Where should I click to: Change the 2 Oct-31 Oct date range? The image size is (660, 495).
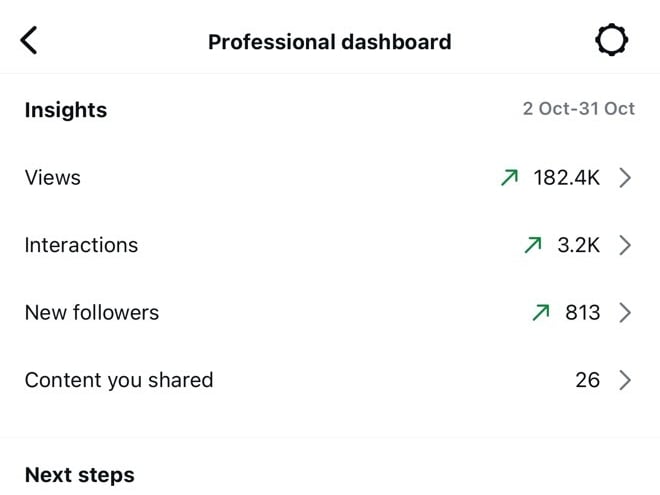(x=579, y=109)
